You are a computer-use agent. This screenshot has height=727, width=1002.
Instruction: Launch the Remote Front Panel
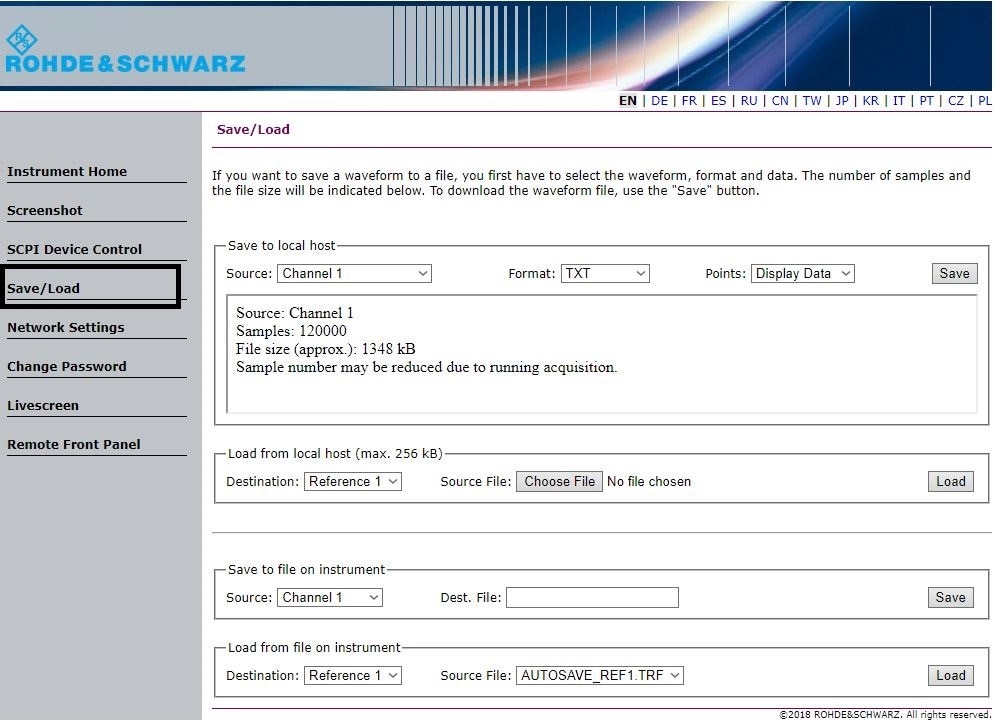click(74, 445)
